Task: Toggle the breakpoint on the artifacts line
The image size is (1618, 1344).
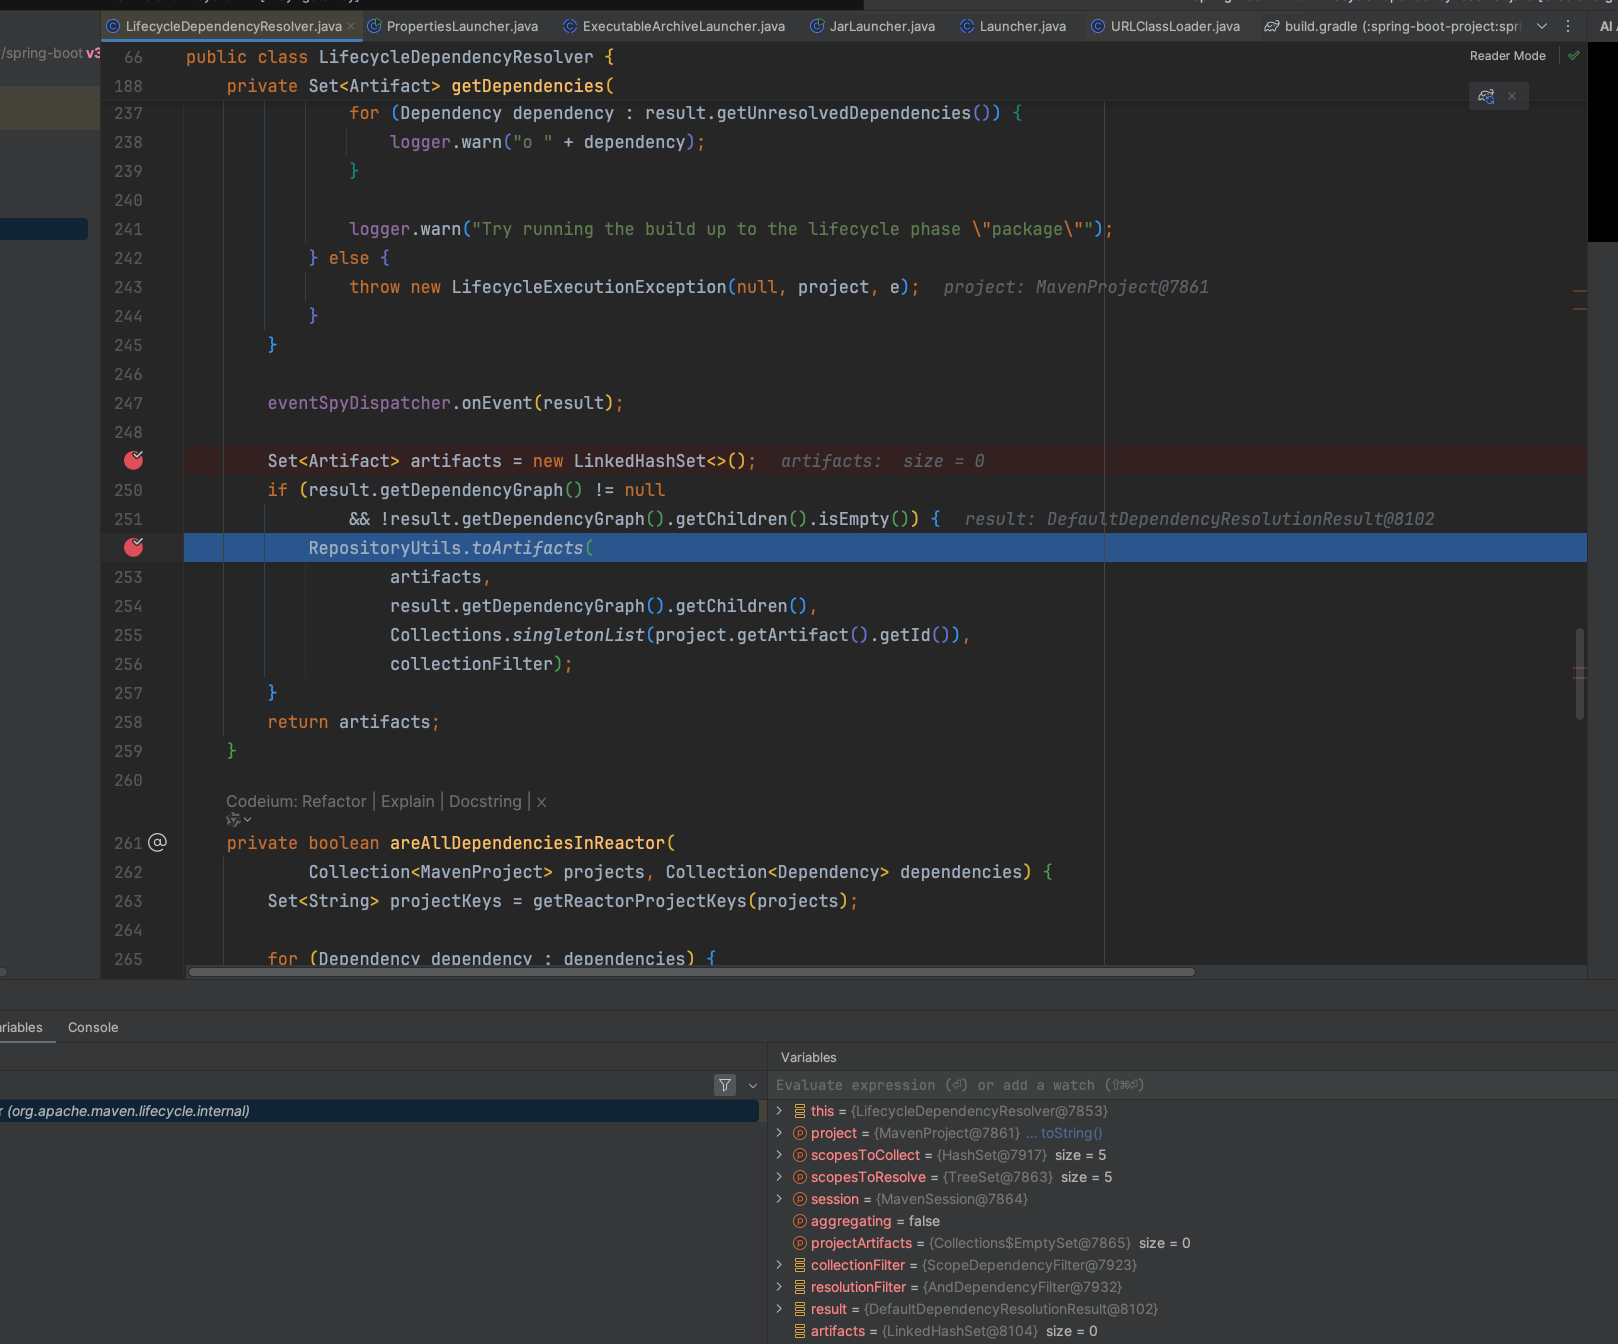Action: coord(133,460)
